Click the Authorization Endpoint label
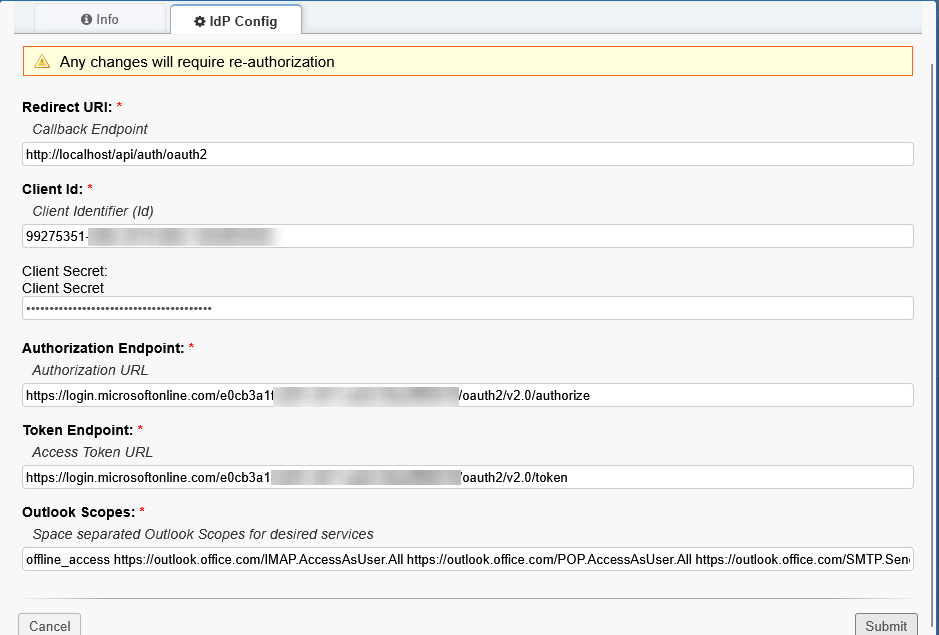The width and height of the screenshot is (939, 635). tap(103, 348)
